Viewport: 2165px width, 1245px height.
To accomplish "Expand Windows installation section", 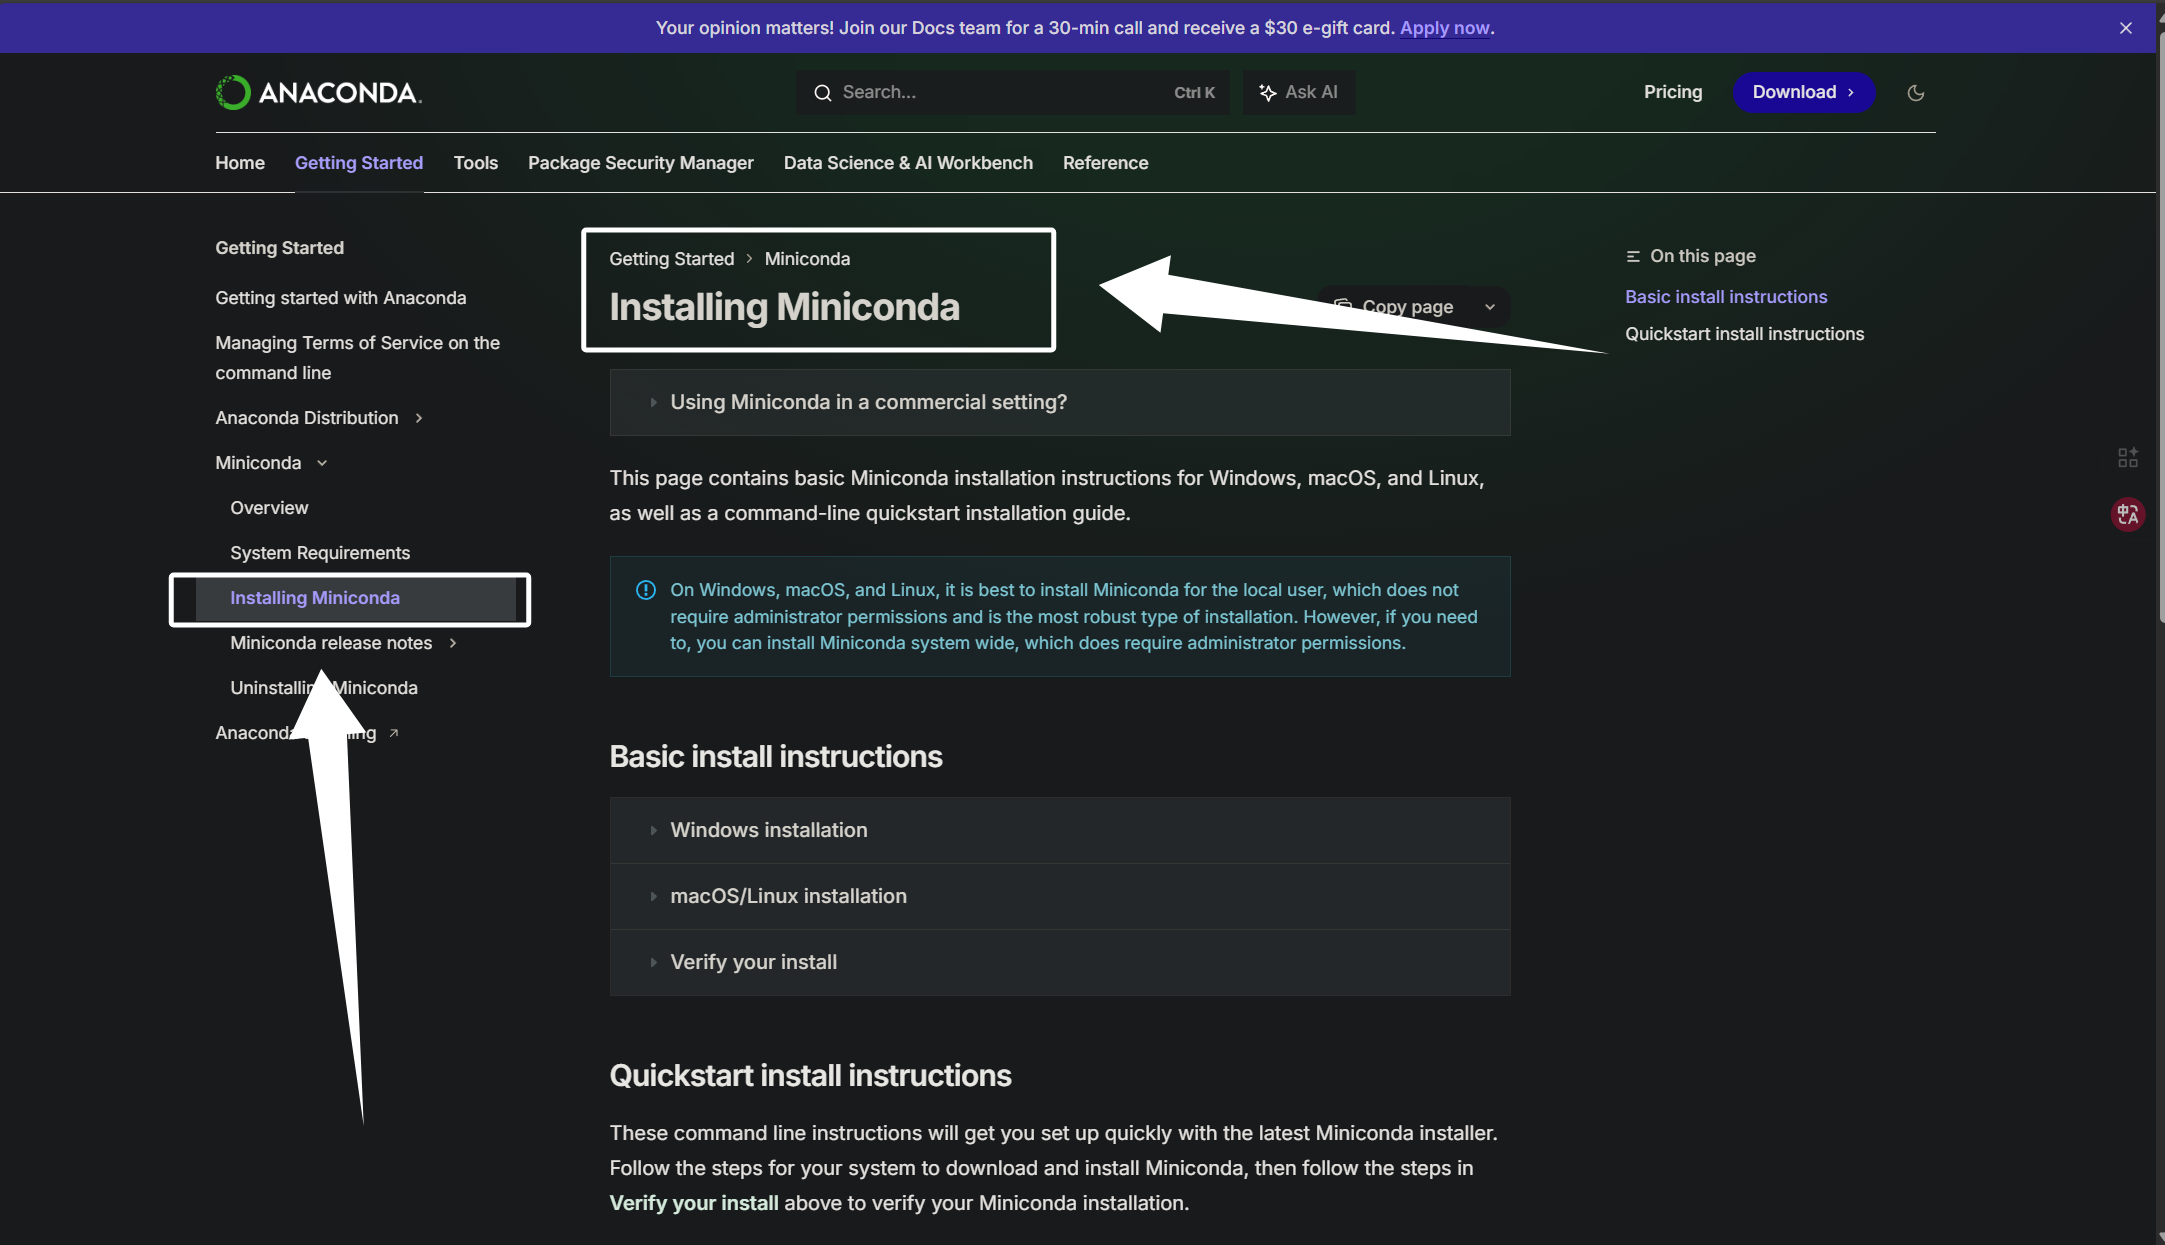I will click(x=1059, y=830).
